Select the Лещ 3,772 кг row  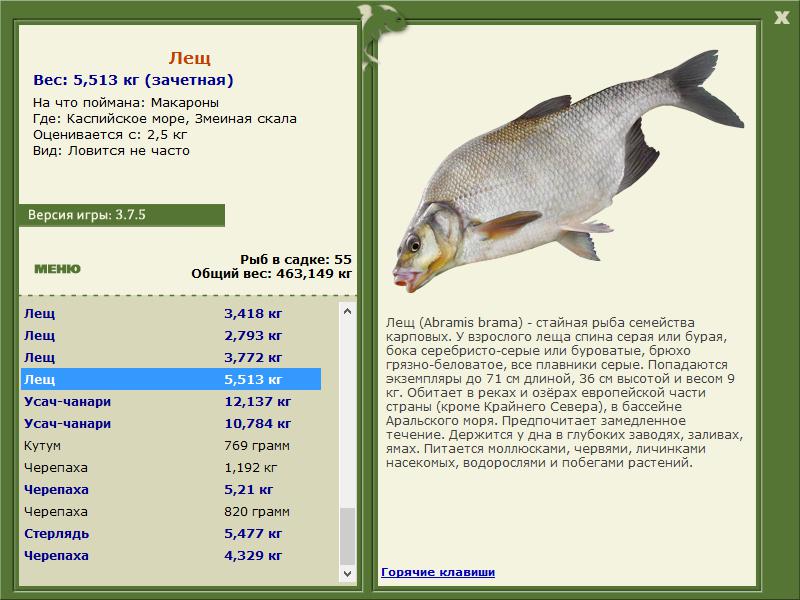click(x=171, y=357)
